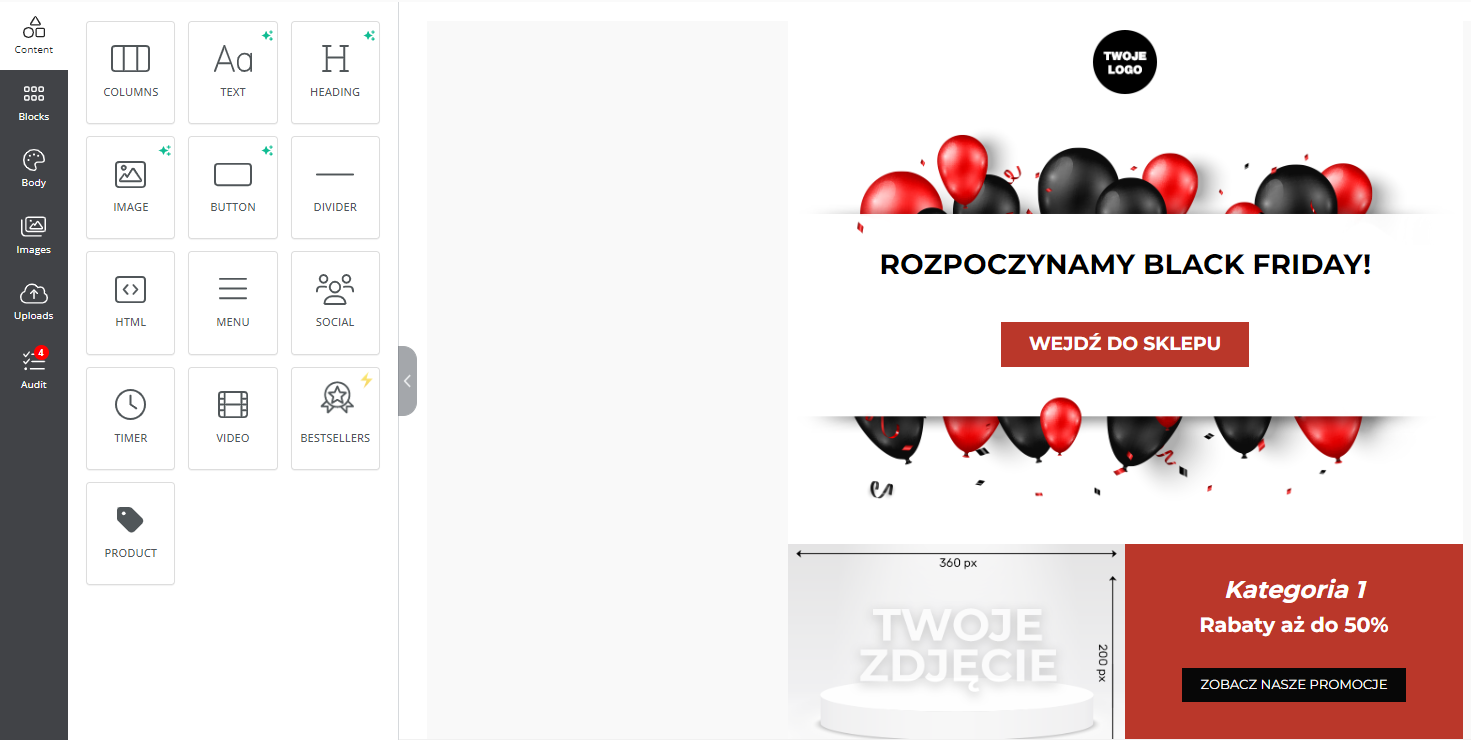Viewport: 1471px width, 740px height.
Task: Choose the Divider block
Action: (x=335, y=188)
